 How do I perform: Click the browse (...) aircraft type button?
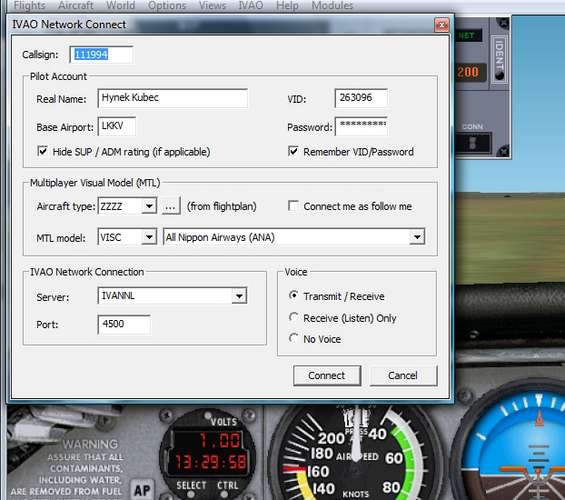171,206
